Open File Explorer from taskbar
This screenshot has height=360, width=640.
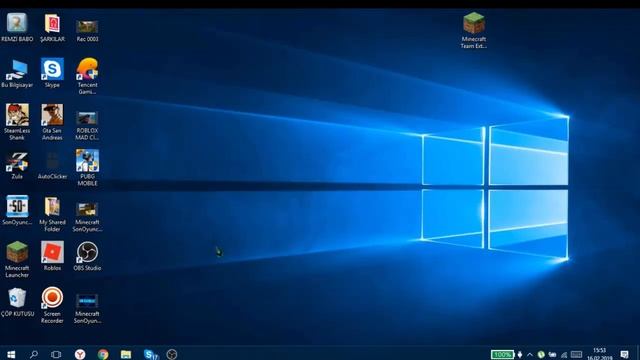(x=126, y=354)
